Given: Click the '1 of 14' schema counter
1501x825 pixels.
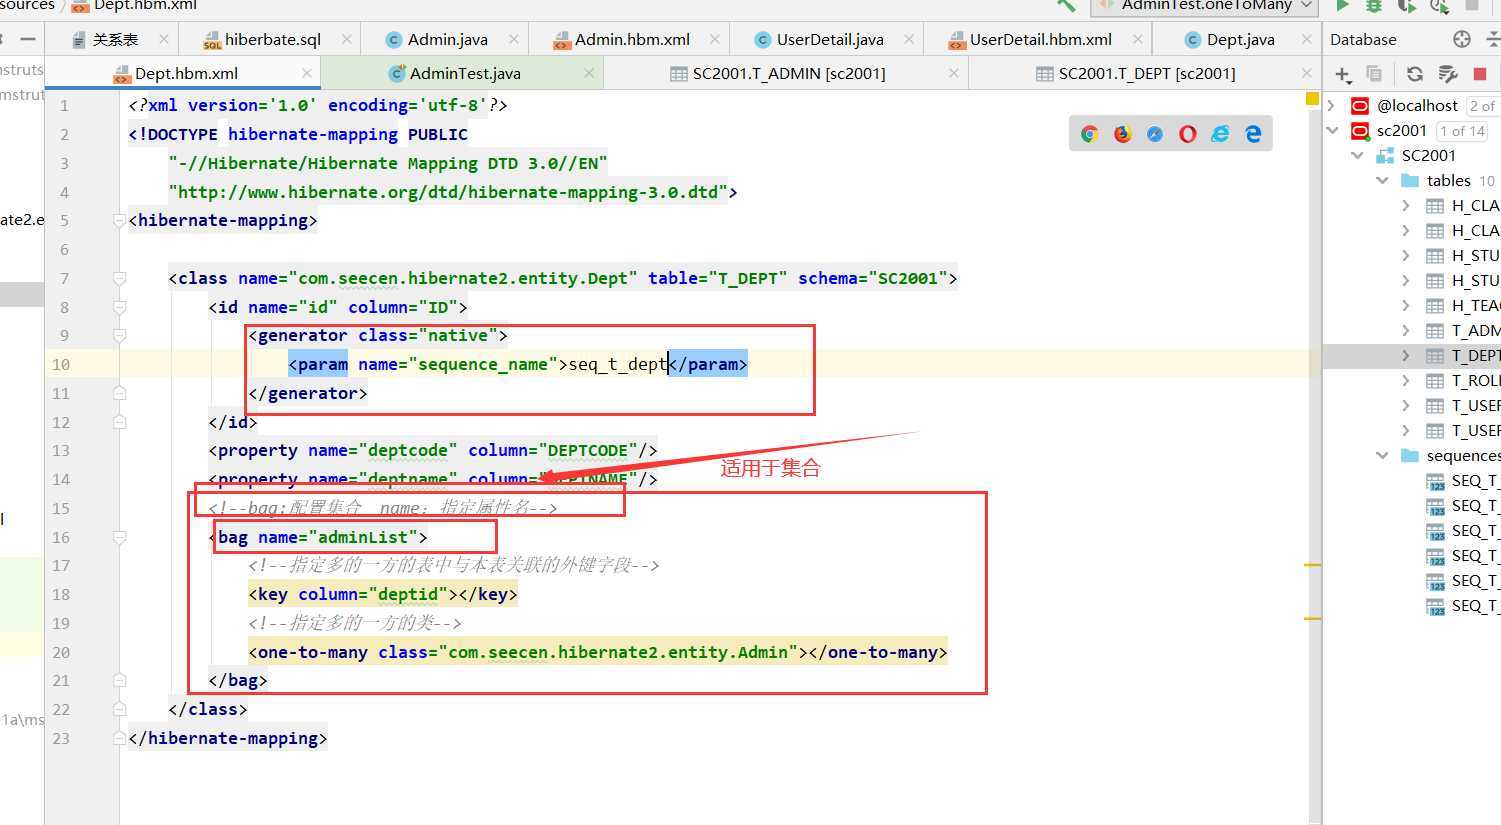Looking at the screenshot, I should click(x=1462, y=131).
